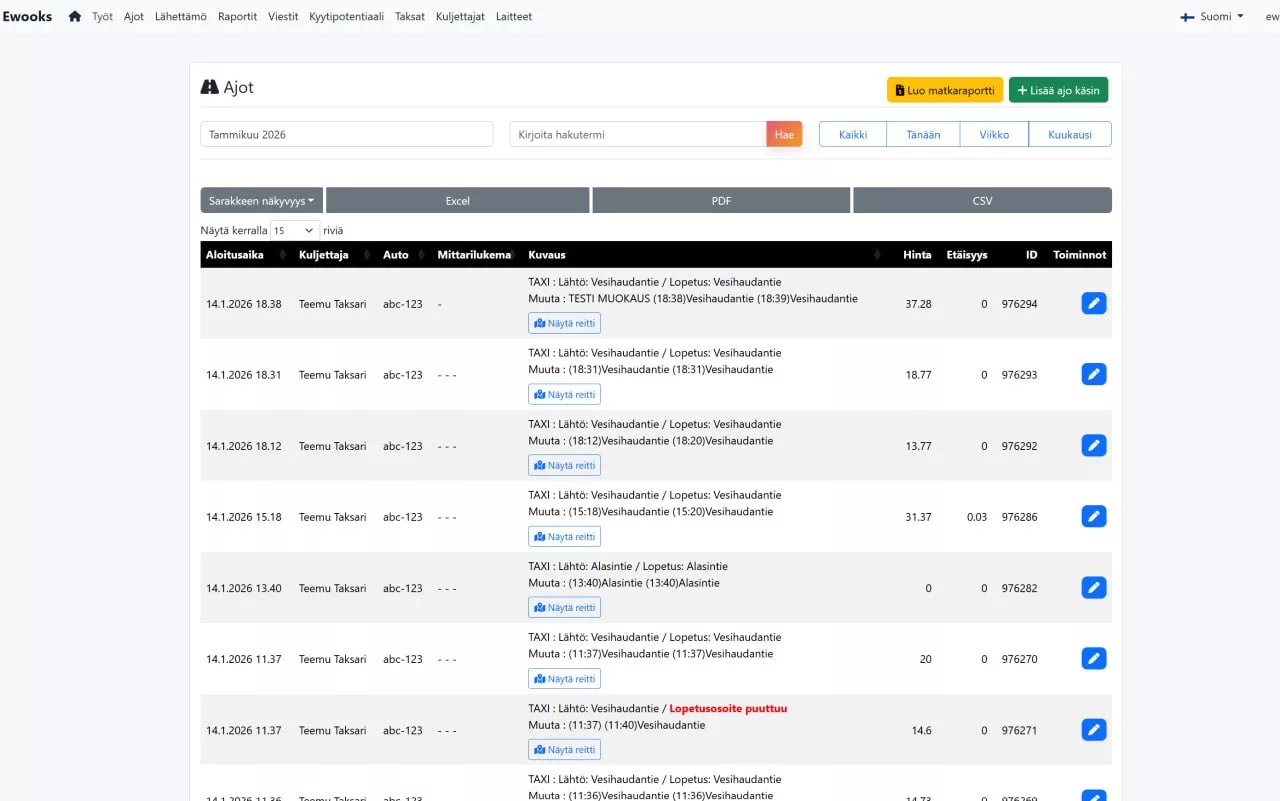Image resolution: width=1280 pixels, height=801 pixels.
Task: Open the edit pencil for ride 976271
Action: coord(1094,730)
